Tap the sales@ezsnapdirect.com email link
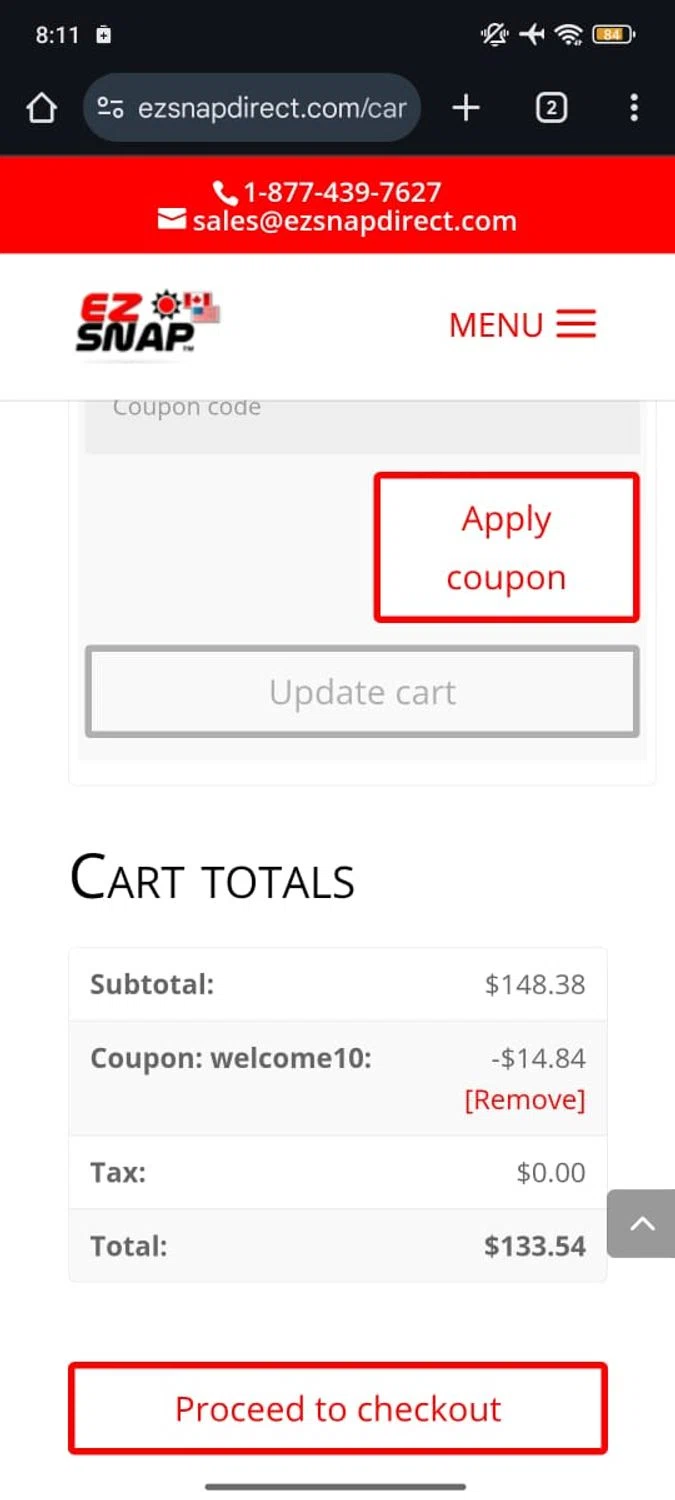This screenshot has width=675, height=1500. tap(355, 221)
